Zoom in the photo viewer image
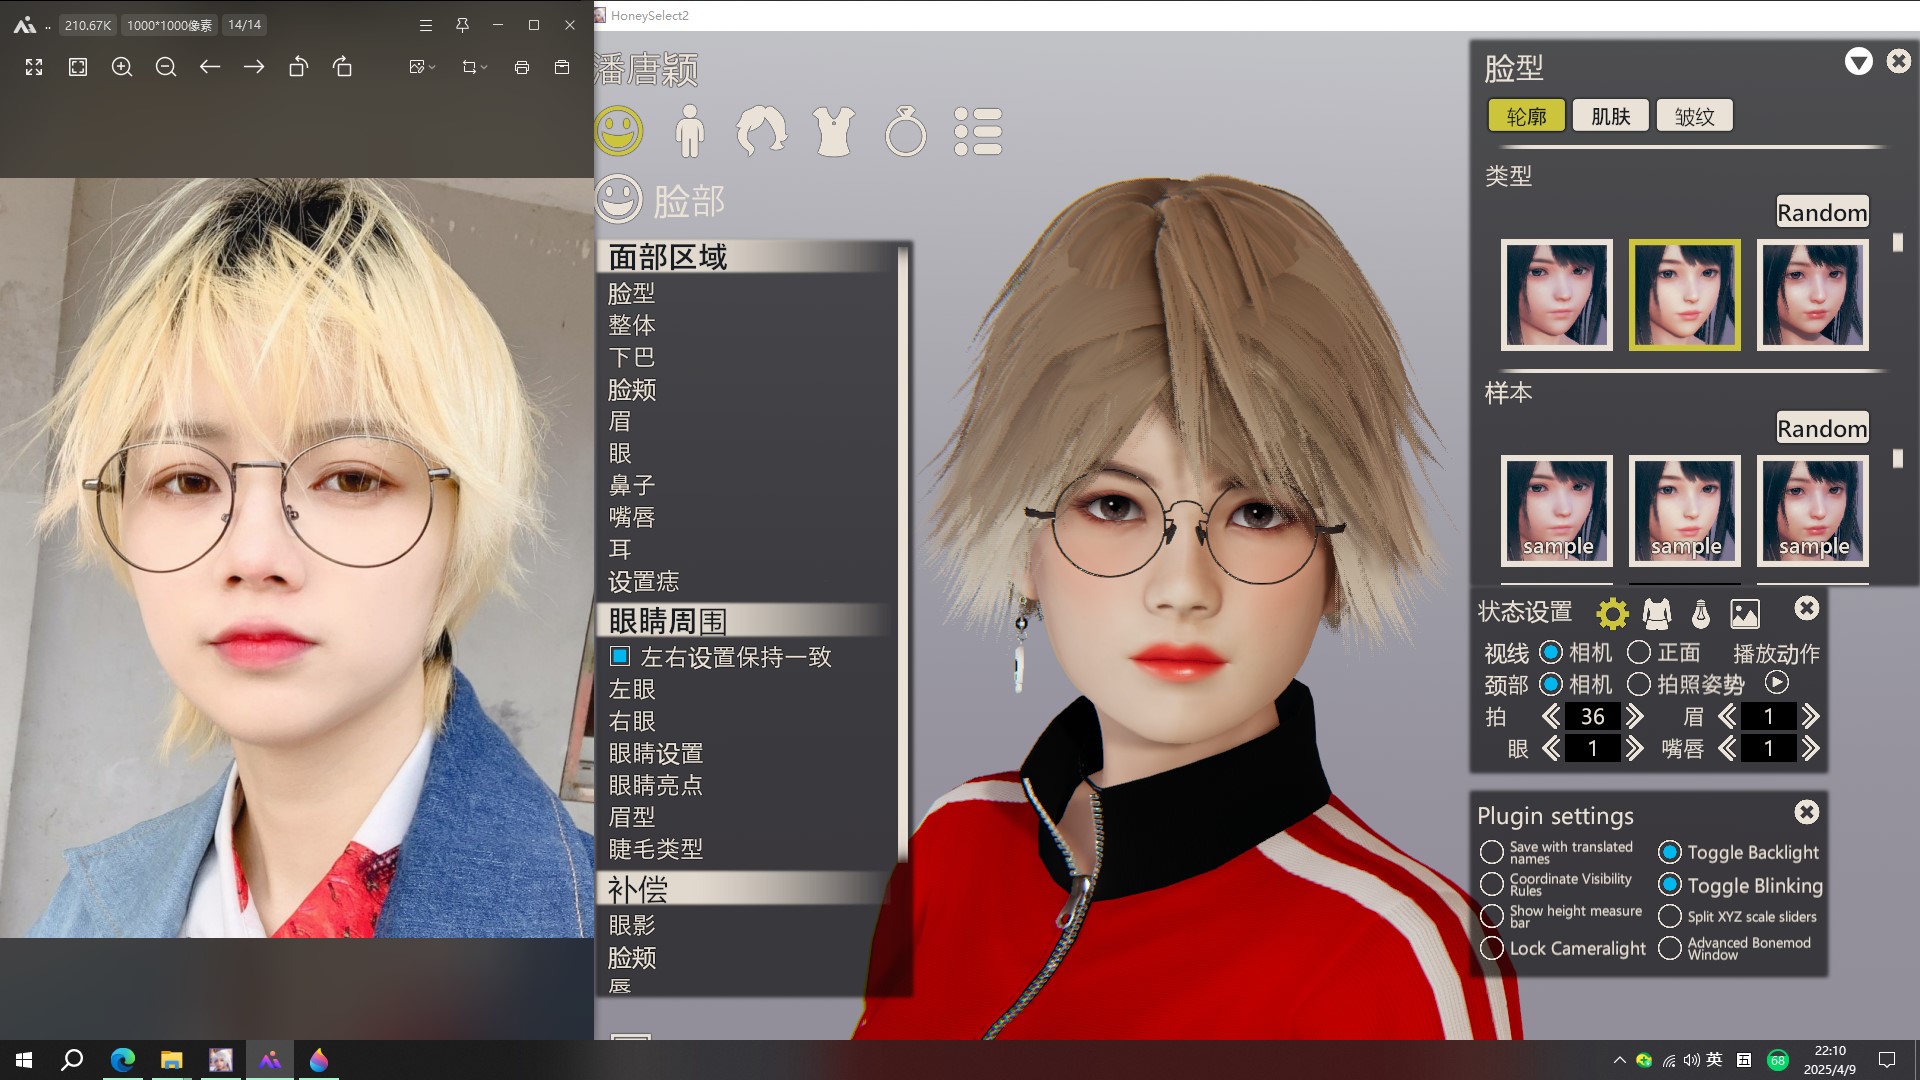The width and height of the screenshot is (1920, 1080). click(x=122, y=67)
